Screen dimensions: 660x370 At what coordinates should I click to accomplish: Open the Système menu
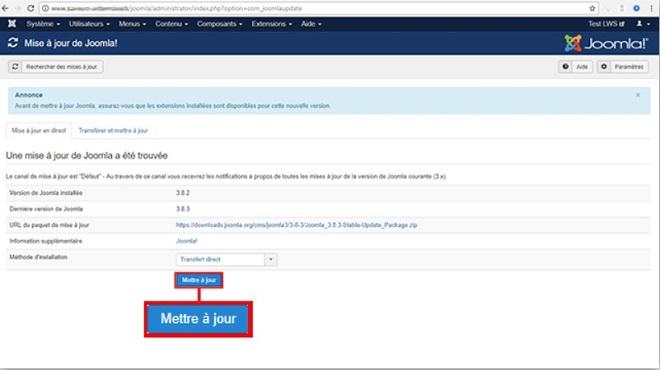pyautogui.click(x=43, y=24)
